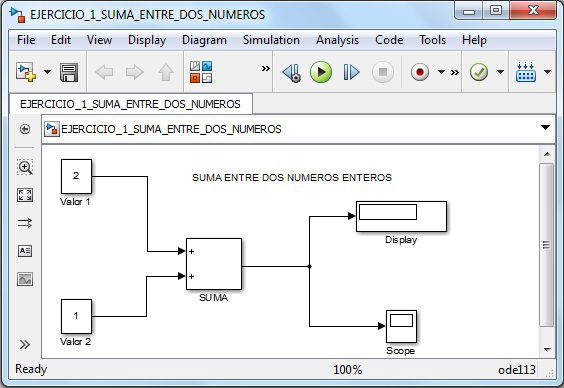Open the Diagram menu
564x388 pixels.
(x=204, y=40)
